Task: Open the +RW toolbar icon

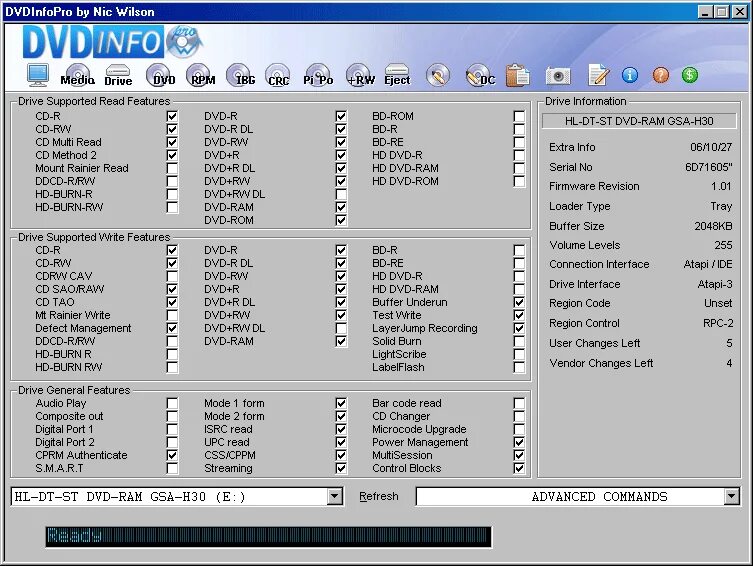Action: click(361, 75)
